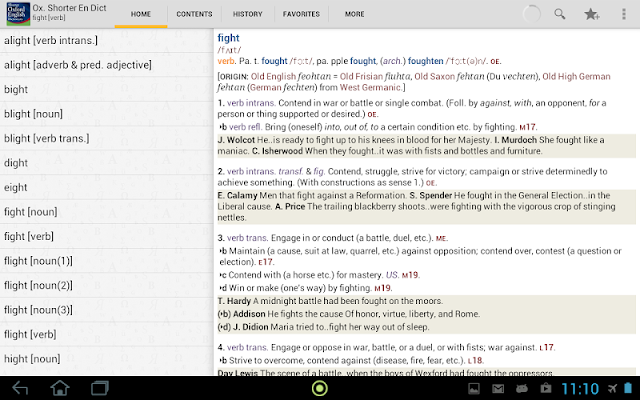640x400 pixels.
Task: Select the 'eight' word entry
Action: tap(107, 187)
